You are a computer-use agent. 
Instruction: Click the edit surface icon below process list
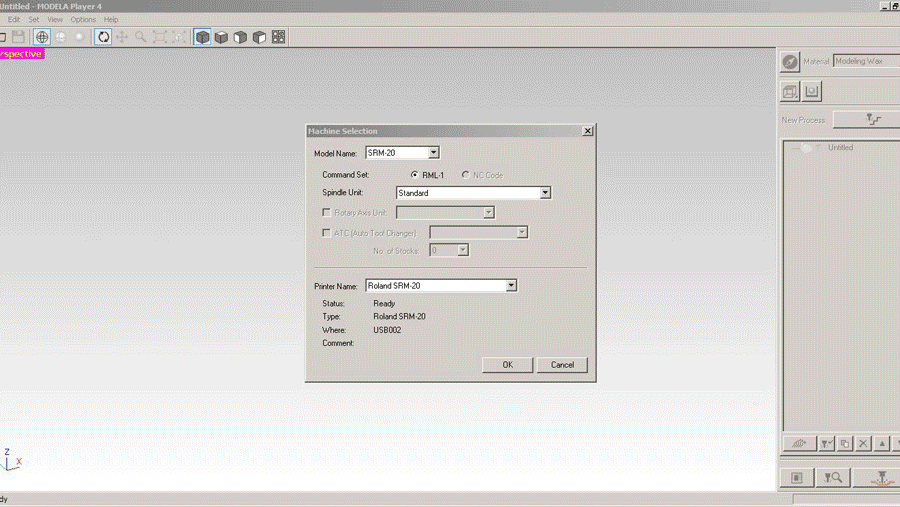click(x=799, y=443)
